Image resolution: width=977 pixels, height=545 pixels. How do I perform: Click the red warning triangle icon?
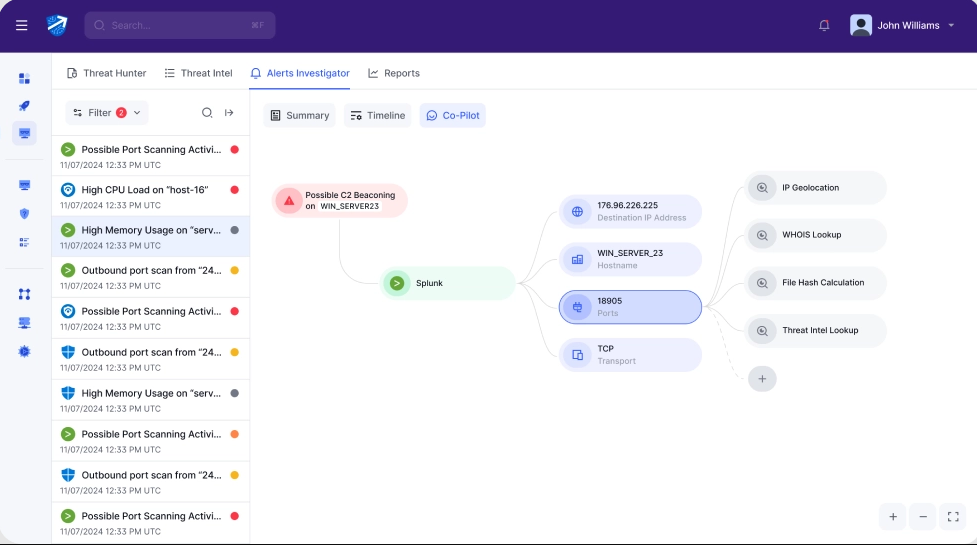(x=289, y=201)
